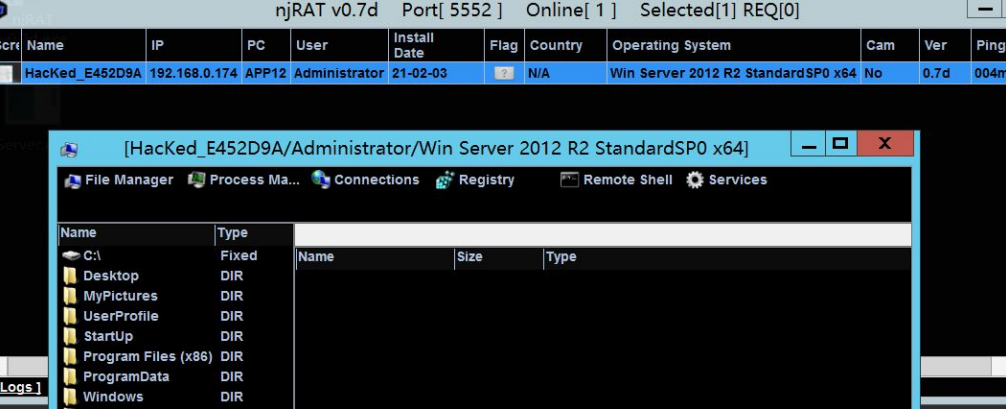This screenshot has height=409, width=1006.
Task: Sort victims by Install Date column
Action: (436, 46)
